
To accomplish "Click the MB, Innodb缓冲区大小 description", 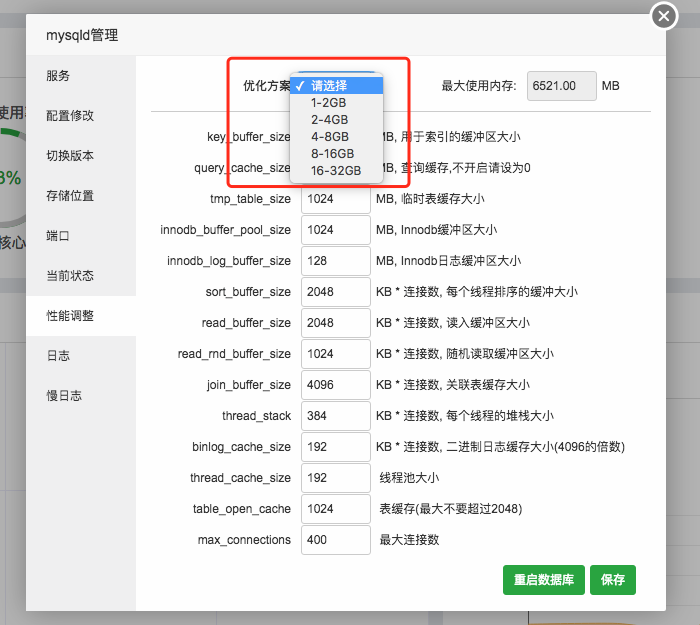I will pos(436,230).
